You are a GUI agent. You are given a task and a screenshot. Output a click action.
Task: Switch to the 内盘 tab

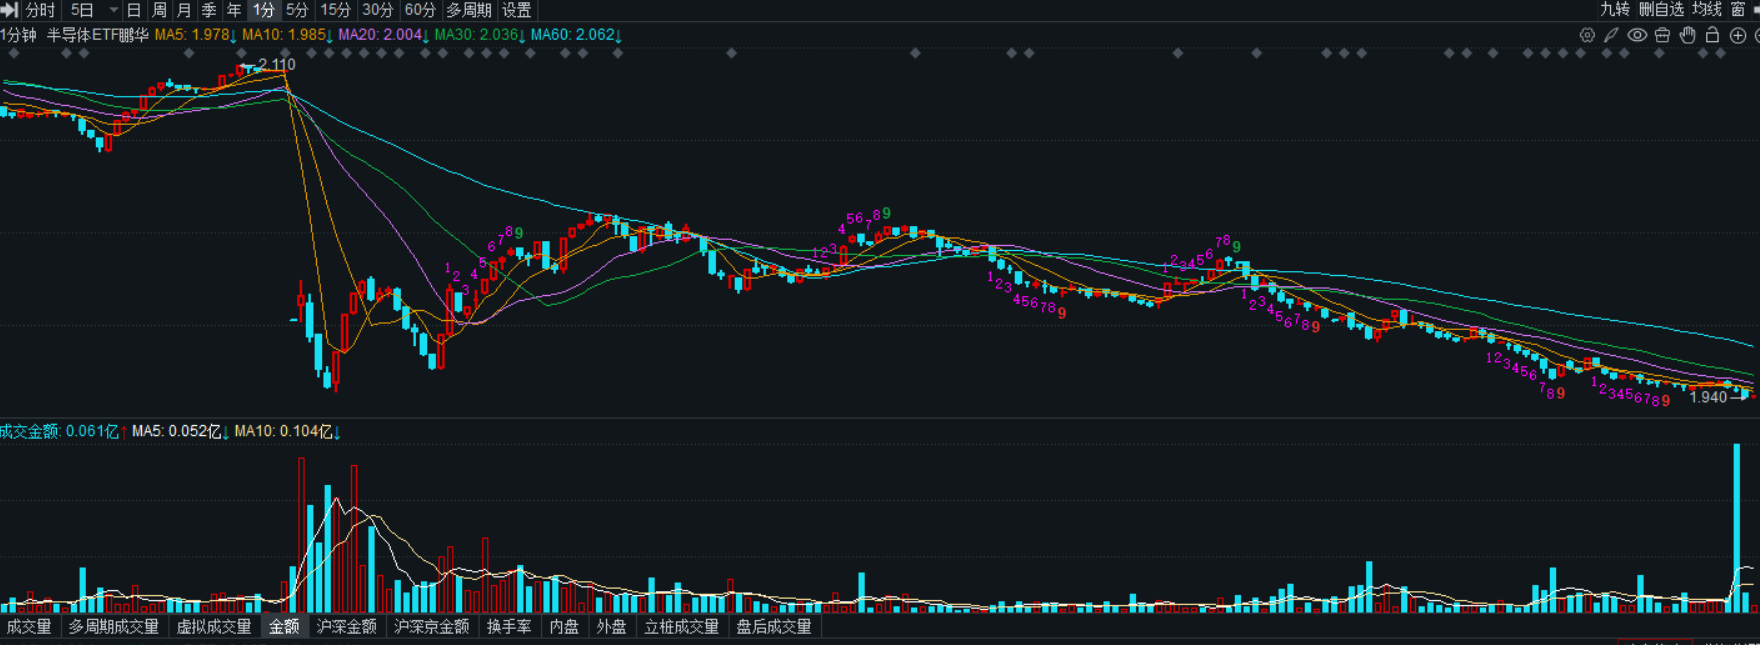[564, 627]
